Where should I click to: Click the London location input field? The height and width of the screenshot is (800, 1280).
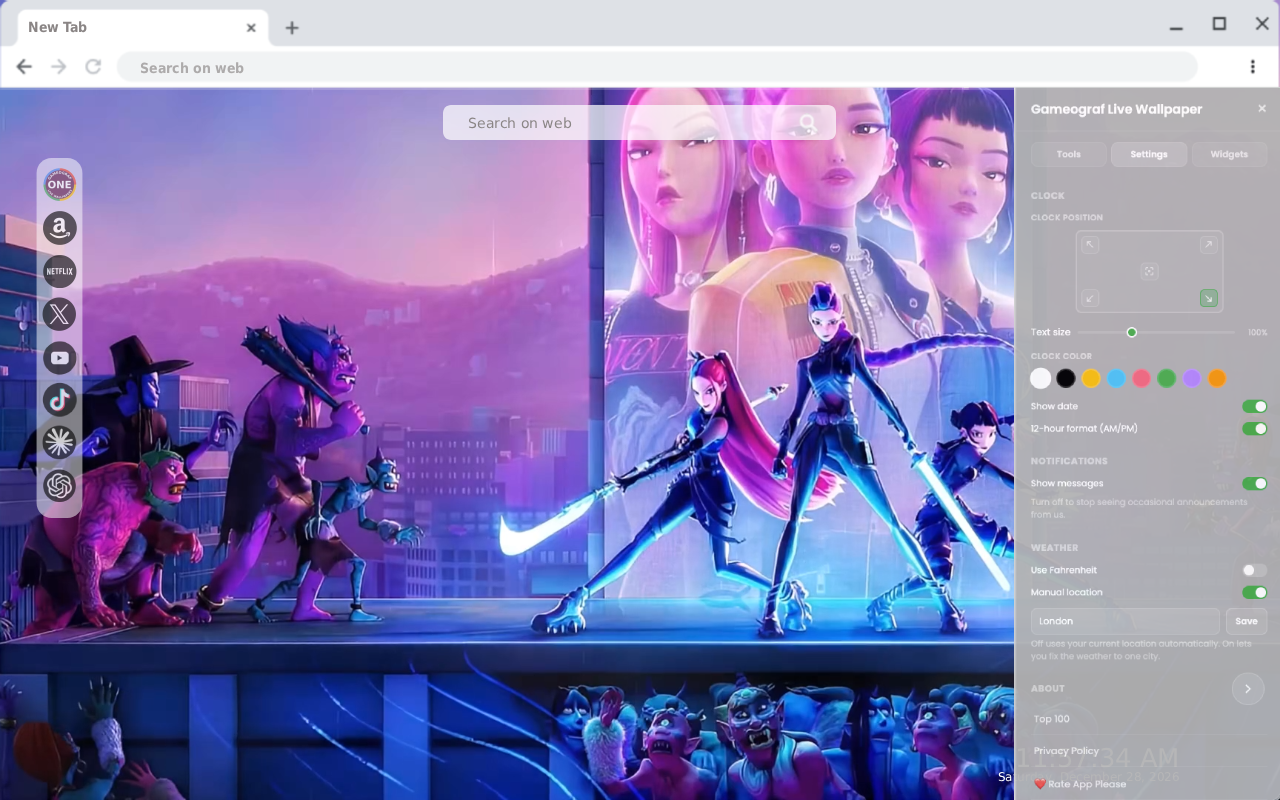coord(1125,621)
